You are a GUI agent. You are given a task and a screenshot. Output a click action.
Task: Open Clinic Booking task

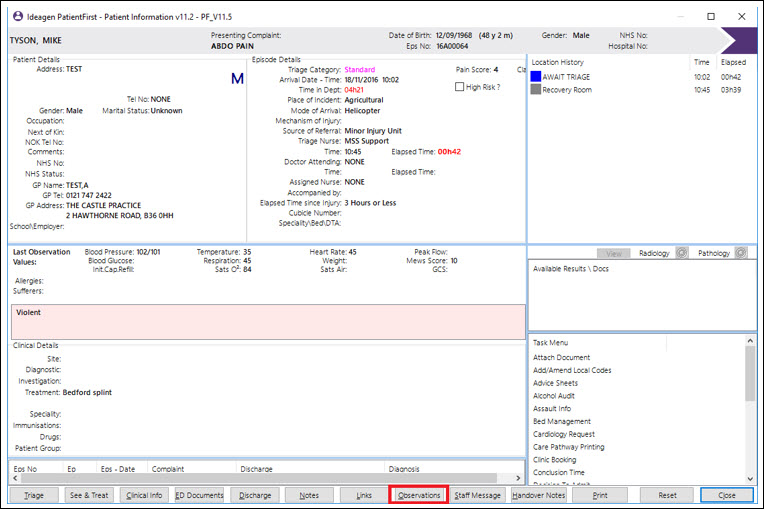(x=554, y=459)
